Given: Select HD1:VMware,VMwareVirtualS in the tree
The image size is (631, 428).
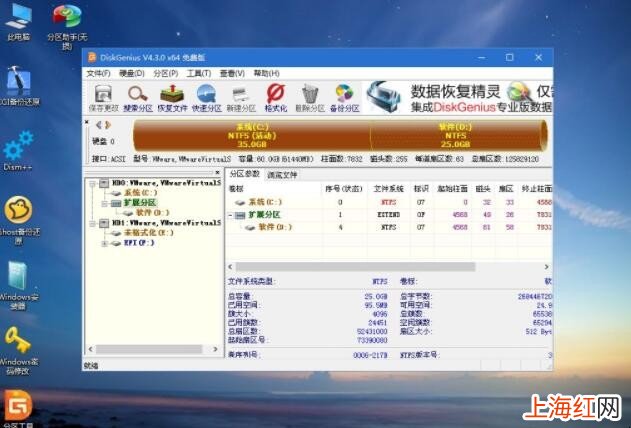Looking at the screenshot, I should click(166, 222).
